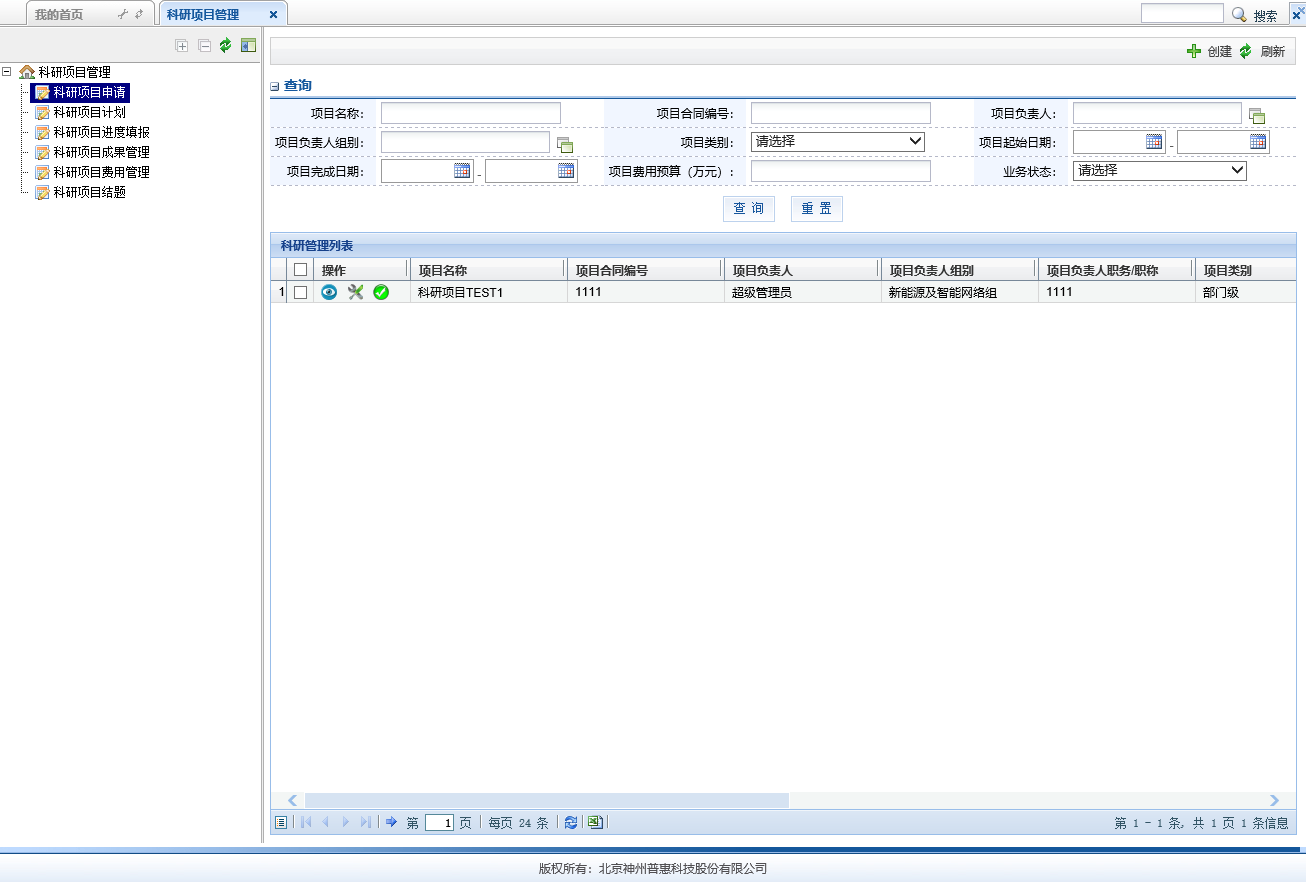Click the pin icon on 我的首页 tab
The image size is (1306, 882).
[x=139, y=14]
